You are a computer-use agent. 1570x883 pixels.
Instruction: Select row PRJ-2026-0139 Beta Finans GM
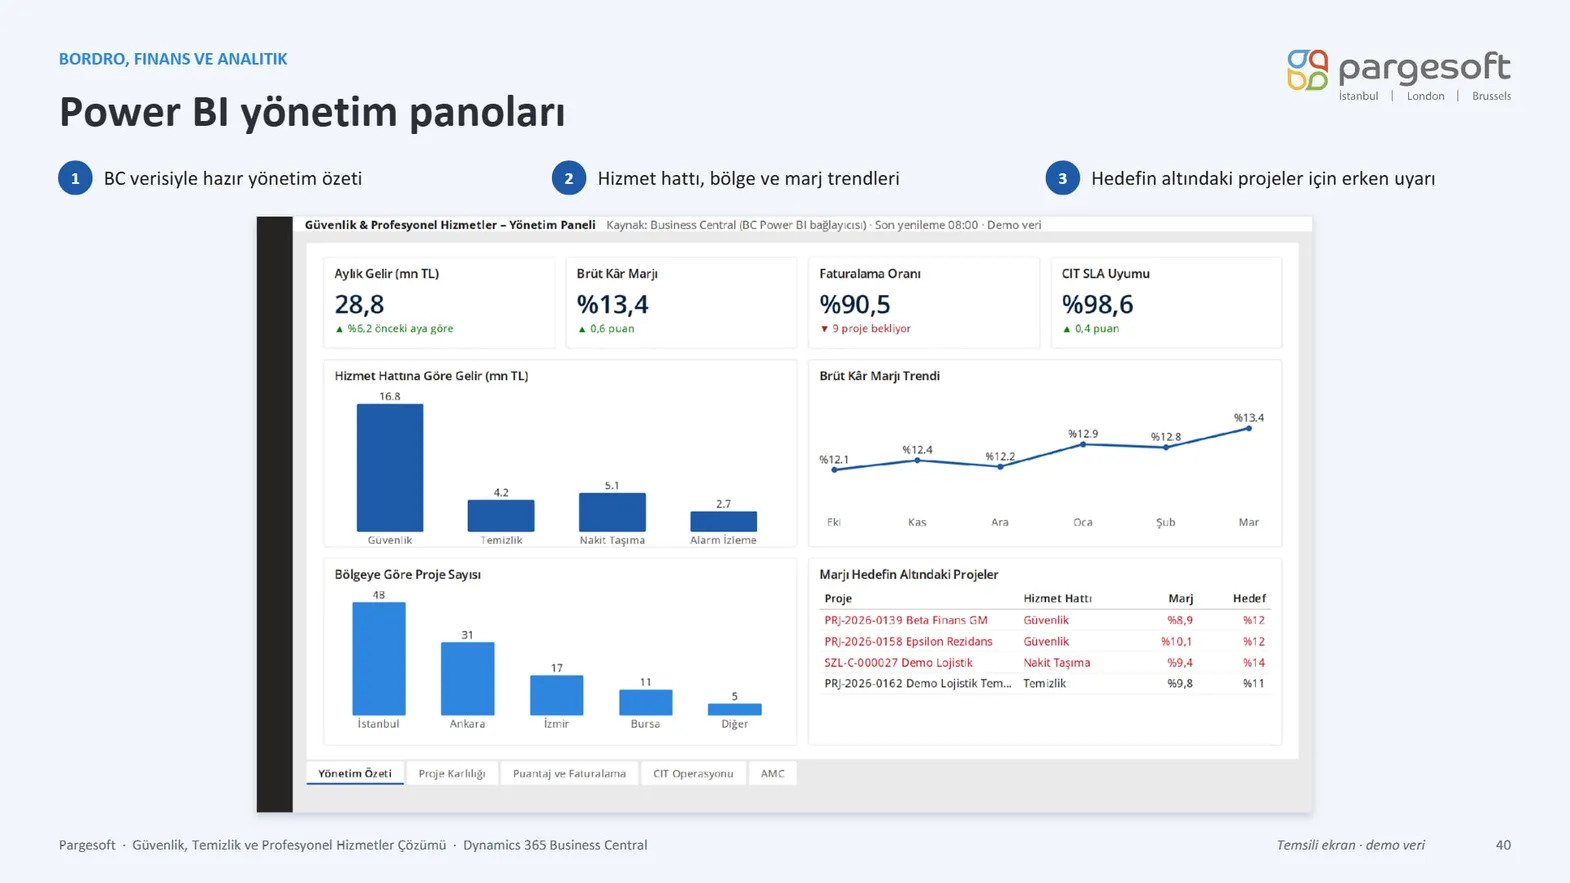pos(1045,620)
